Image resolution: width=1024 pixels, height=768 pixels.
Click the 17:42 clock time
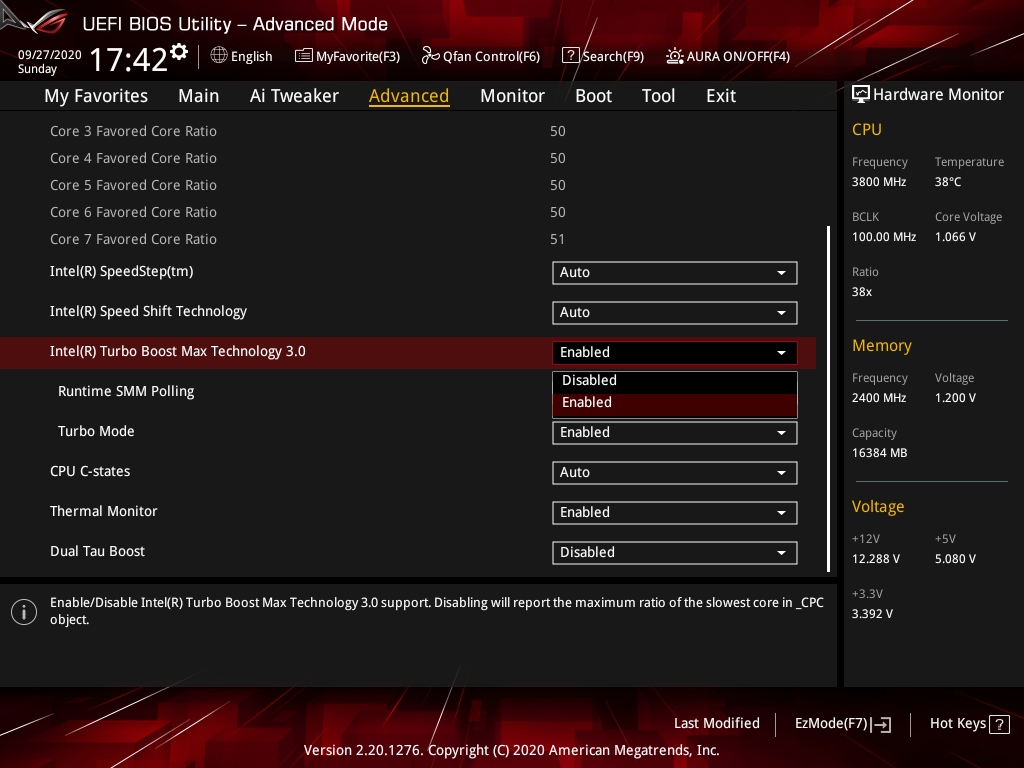point(129,59)
